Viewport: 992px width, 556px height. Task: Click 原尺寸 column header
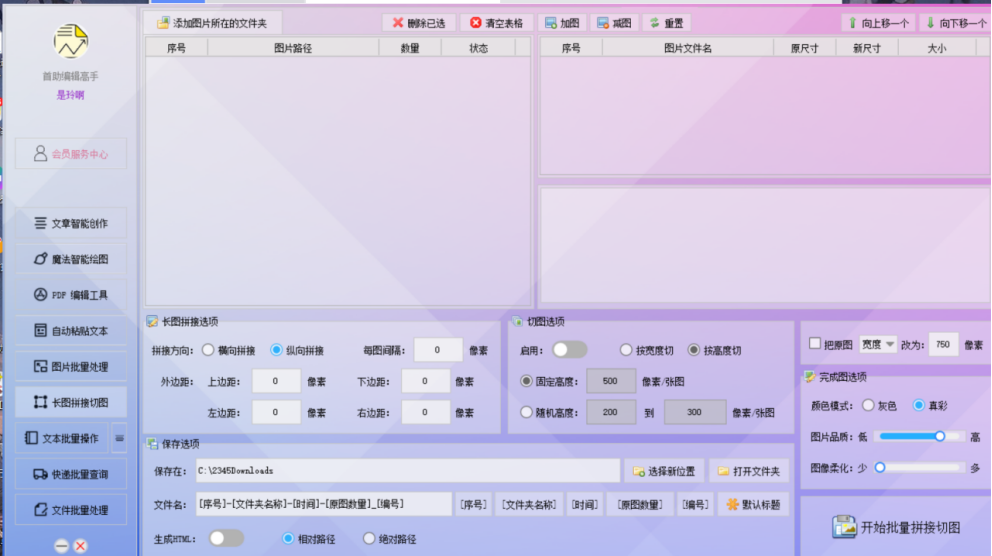click(x=805, y=48)
